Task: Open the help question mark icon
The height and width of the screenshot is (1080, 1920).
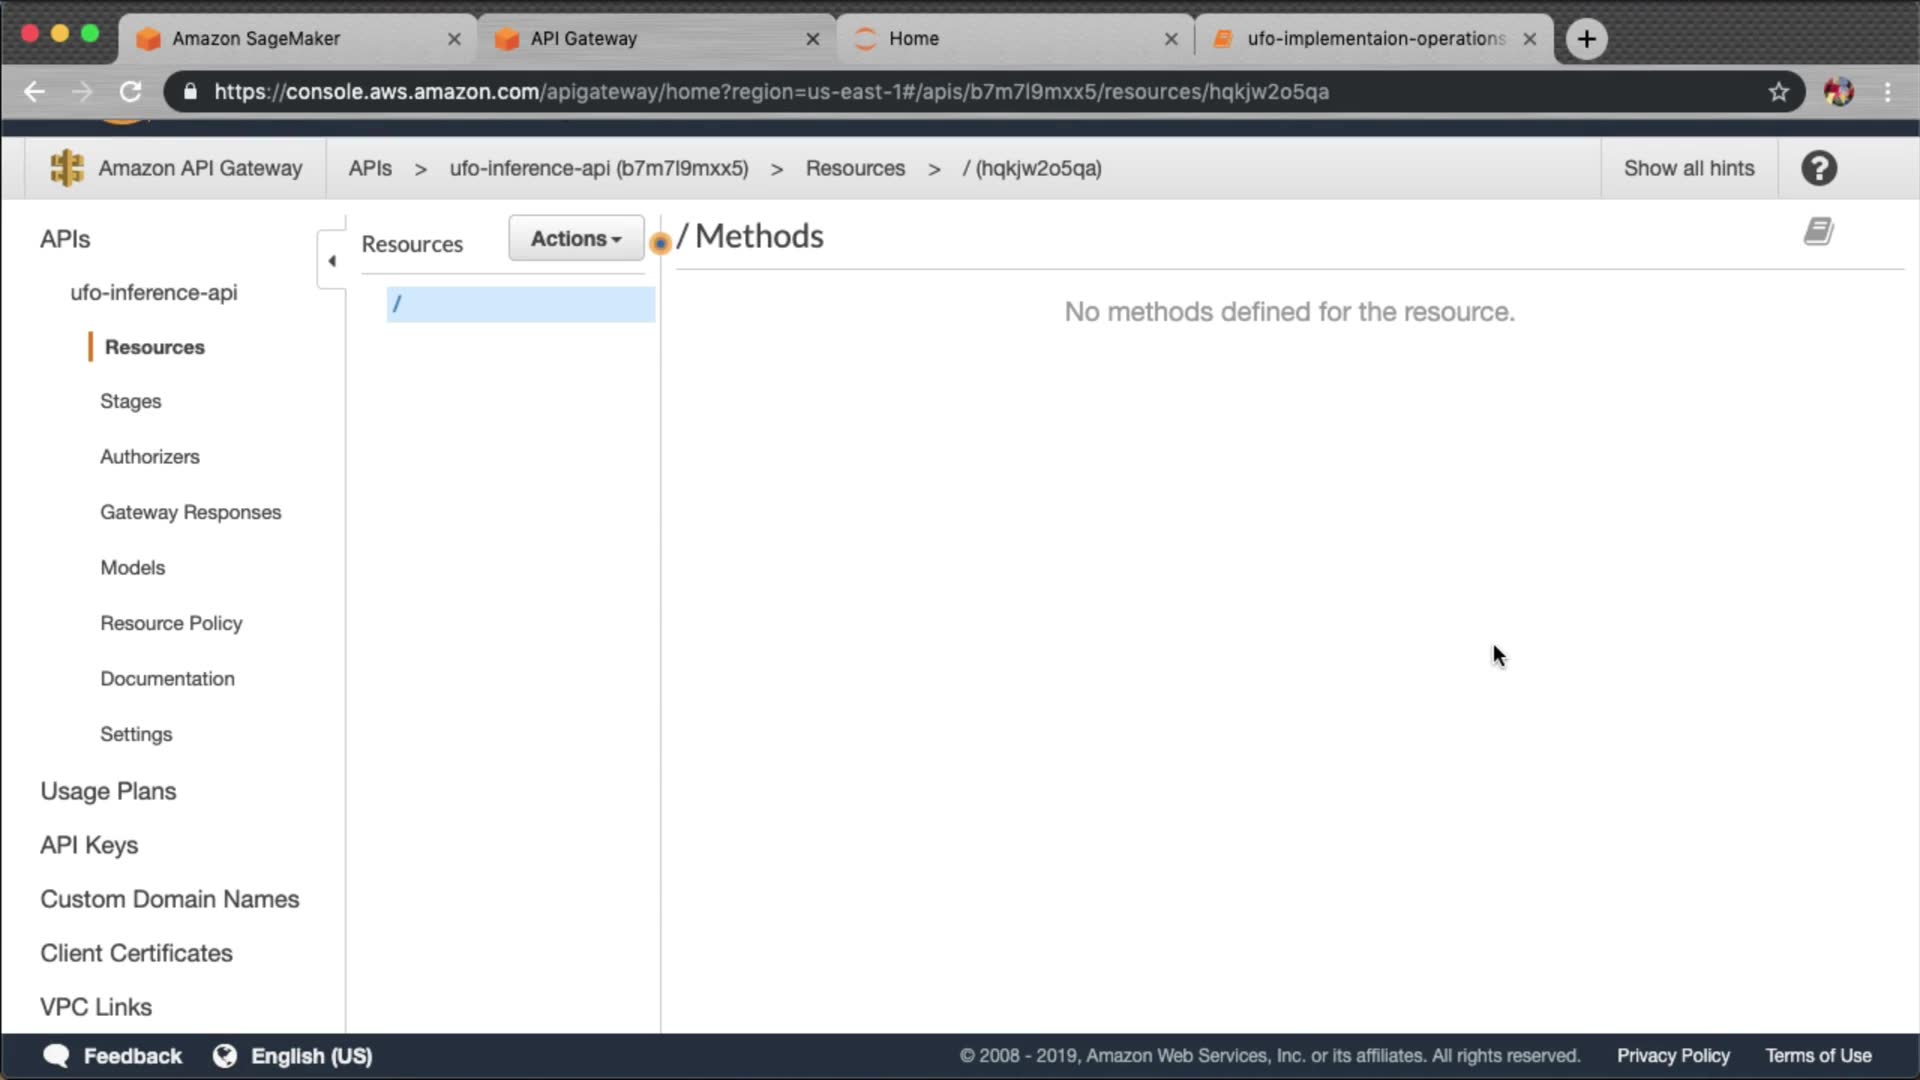Action: click(x=1818, y=168)
